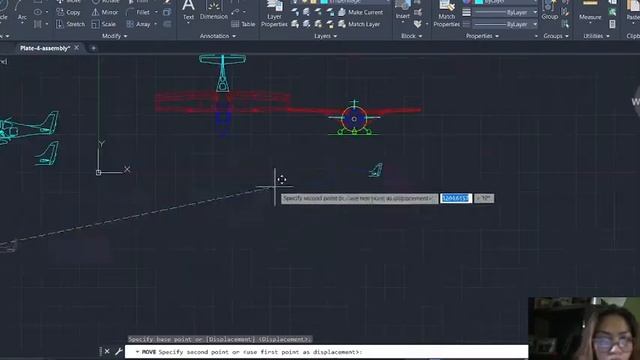The width and height of the screenshot is (640, 360).
Task: Expand the Block panel
Action: click(x=411, y=36)
